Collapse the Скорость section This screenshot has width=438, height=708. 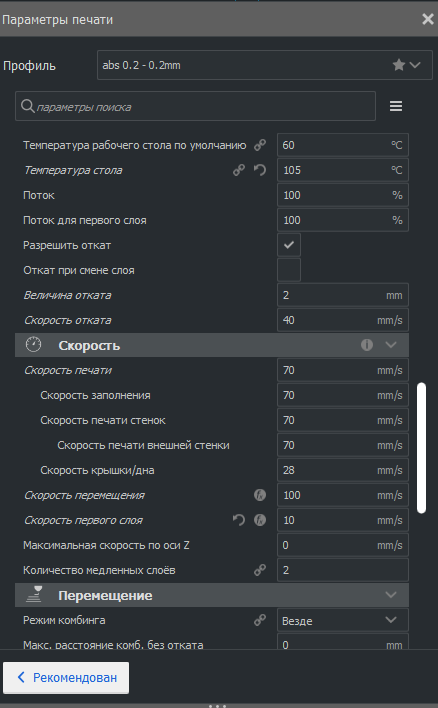[391, 345]
